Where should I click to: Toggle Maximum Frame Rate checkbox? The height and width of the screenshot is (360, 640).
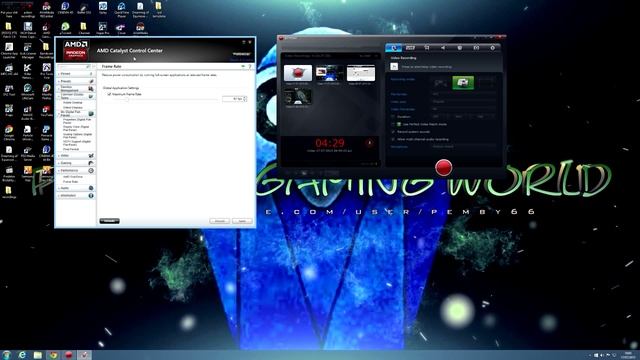(109, 94)
